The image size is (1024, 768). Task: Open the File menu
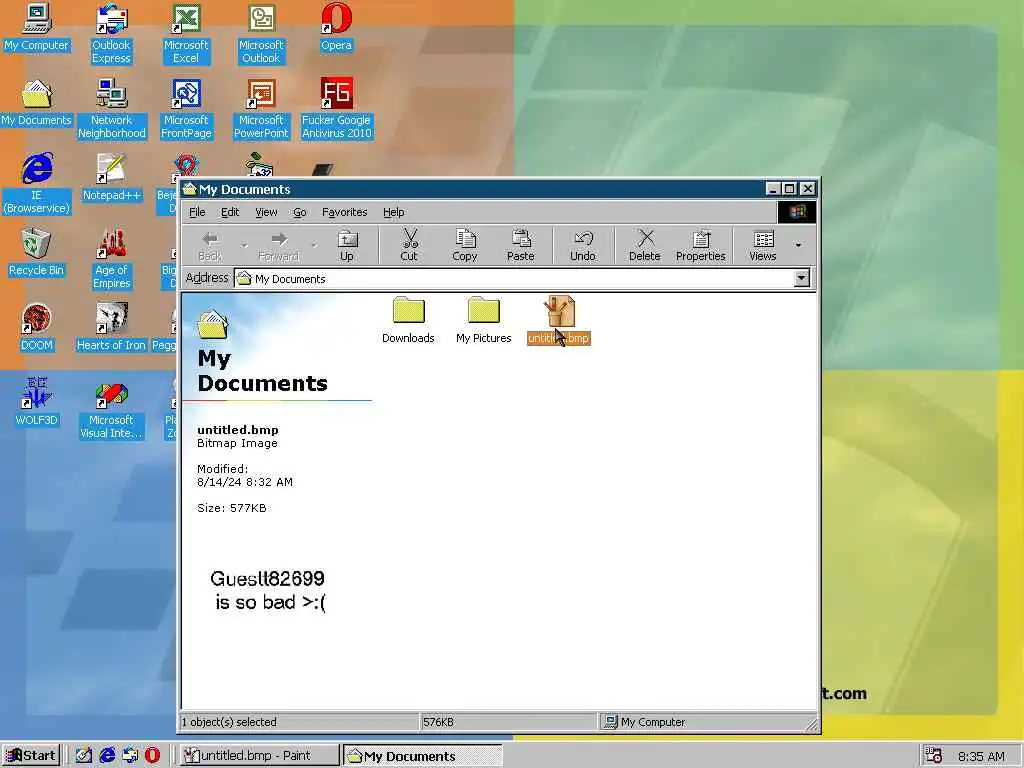[x=197, y=212]
